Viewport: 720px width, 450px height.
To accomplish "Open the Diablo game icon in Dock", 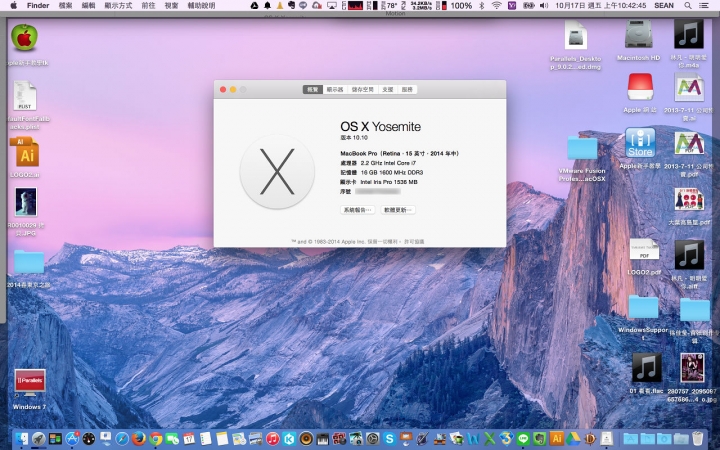I will [590, 439].
